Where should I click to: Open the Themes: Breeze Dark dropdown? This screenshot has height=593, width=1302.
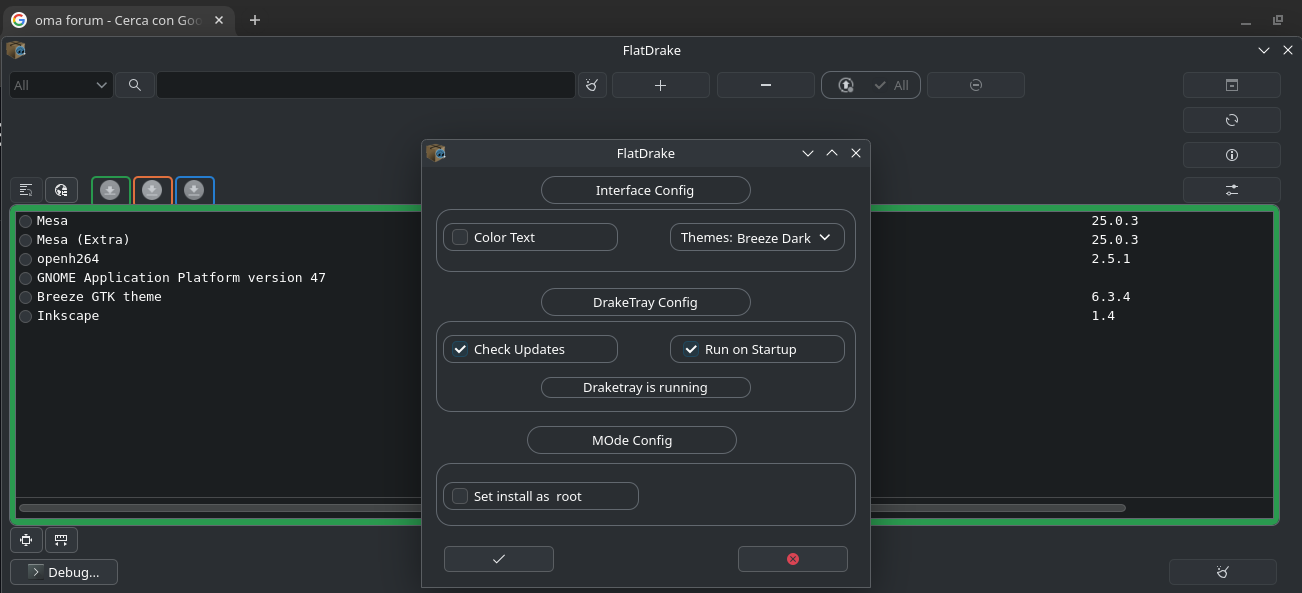point(757,237)
